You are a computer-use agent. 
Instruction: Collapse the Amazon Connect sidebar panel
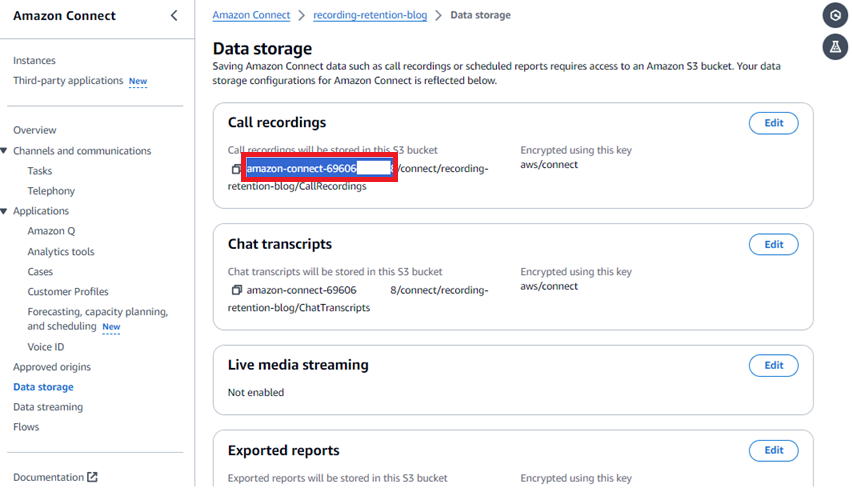pos(174,16)
